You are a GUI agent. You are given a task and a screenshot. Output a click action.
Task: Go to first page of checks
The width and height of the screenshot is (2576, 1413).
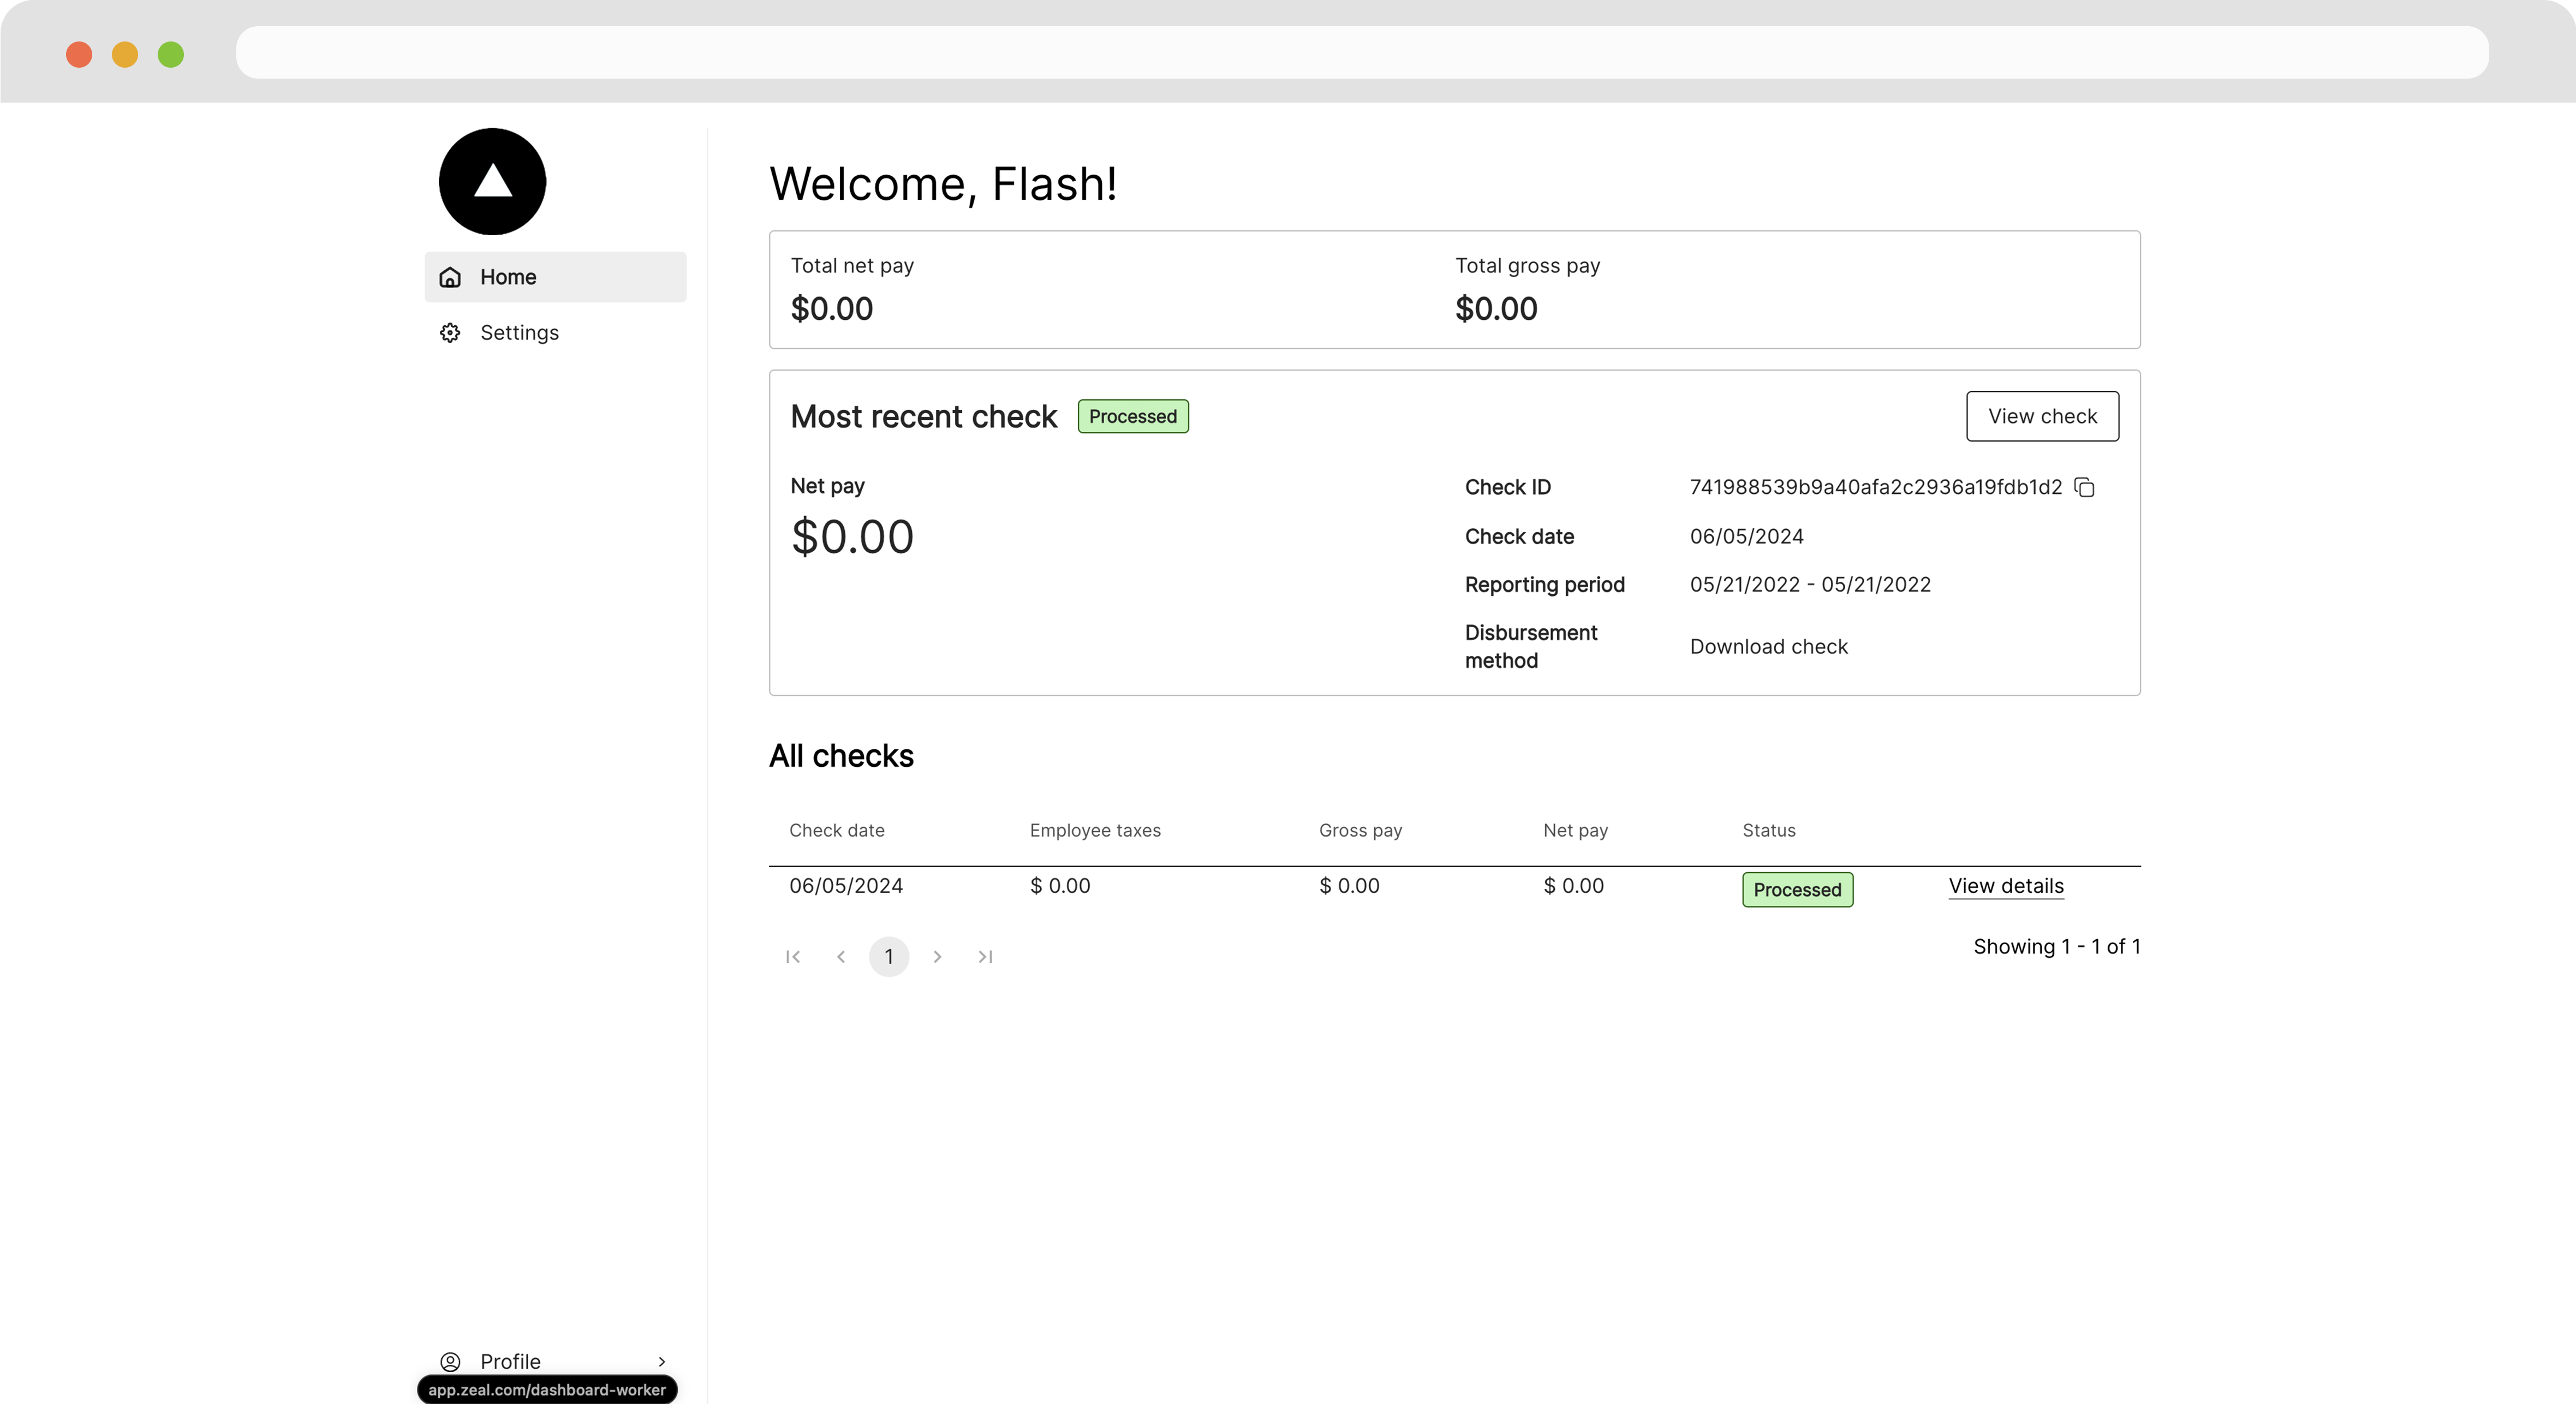pos(793,957)
